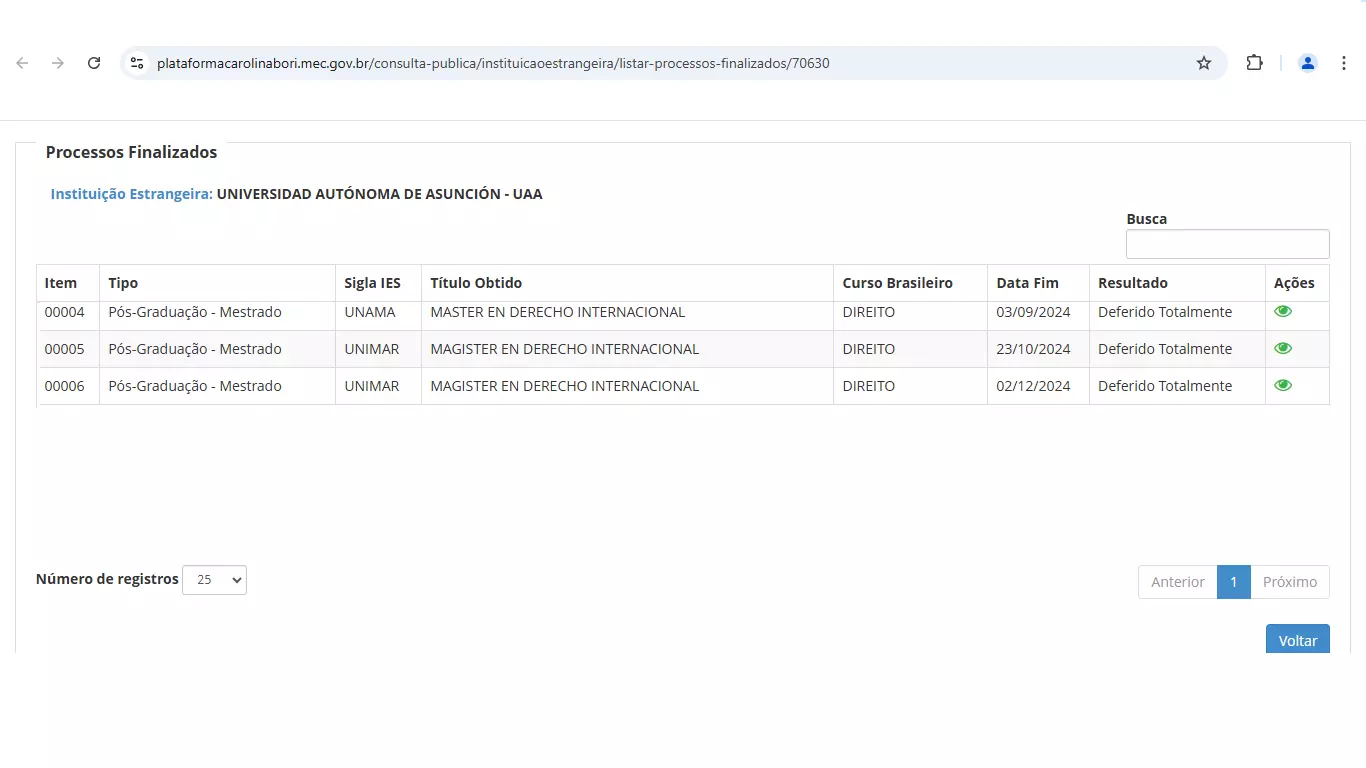Select cell UNAMA

370,312
